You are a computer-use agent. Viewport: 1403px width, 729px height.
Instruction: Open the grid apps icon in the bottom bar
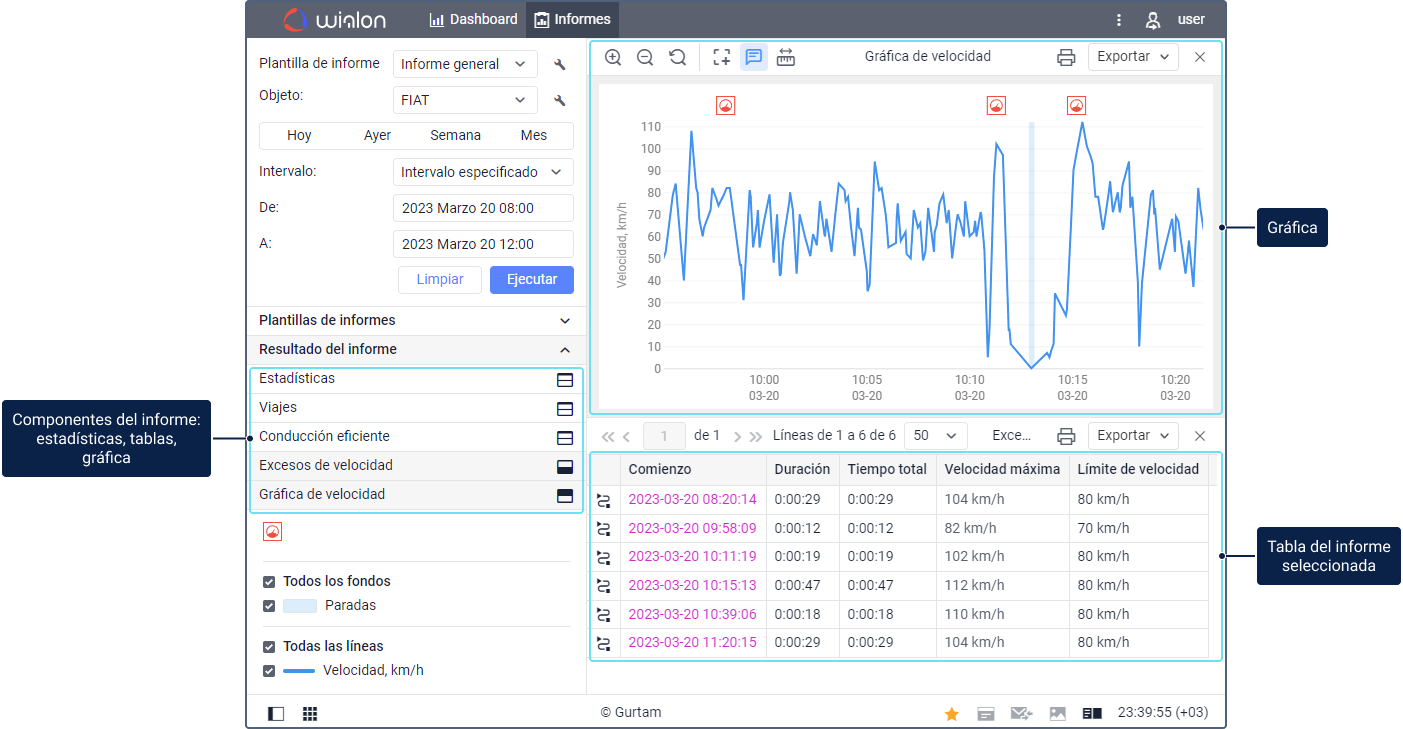click(310, 713)
